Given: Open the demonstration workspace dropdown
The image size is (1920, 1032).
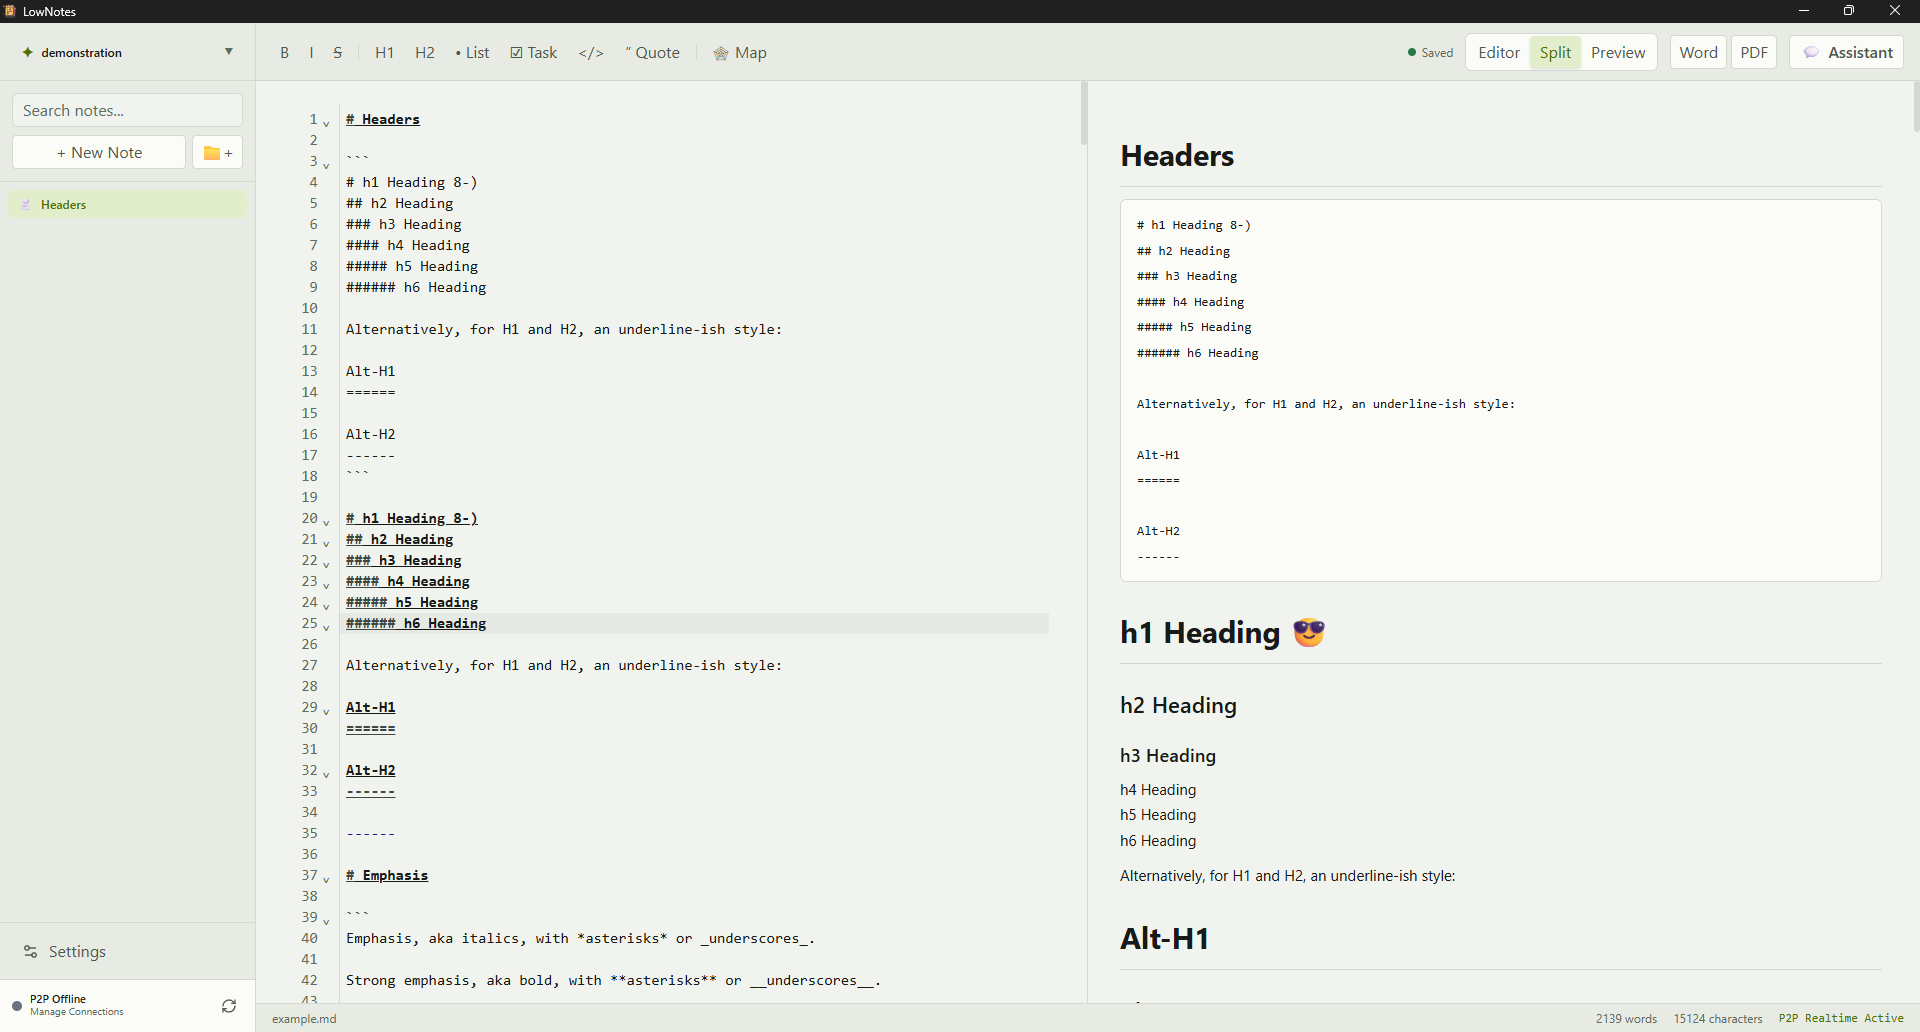Looking at the screenshot, I should (x=128, y=52).
